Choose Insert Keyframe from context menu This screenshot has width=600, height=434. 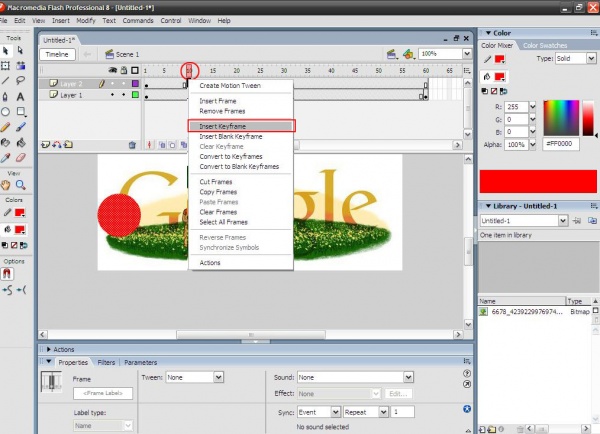pyautogui.click(x=241, y=126)
